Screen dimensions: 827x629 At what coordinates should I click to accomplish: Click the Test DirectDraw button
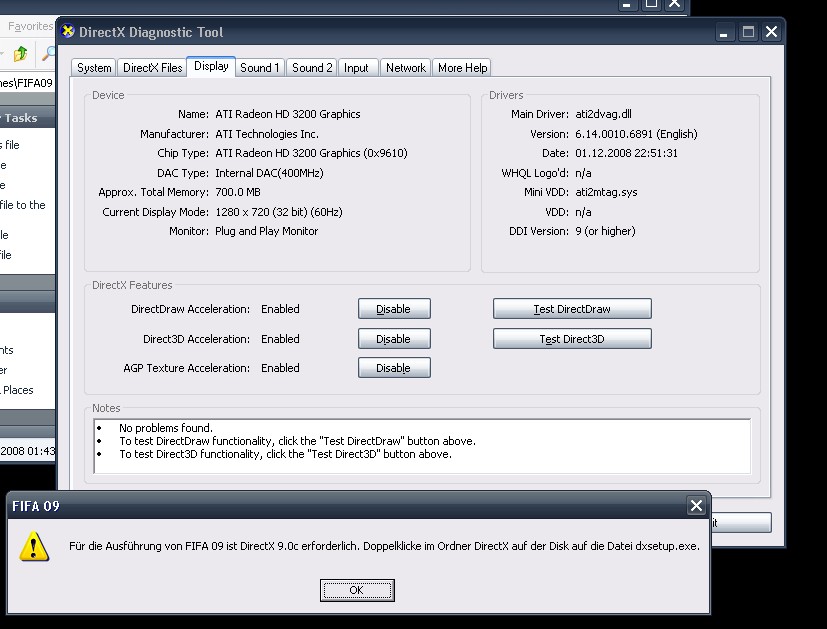tap(572, 309)
